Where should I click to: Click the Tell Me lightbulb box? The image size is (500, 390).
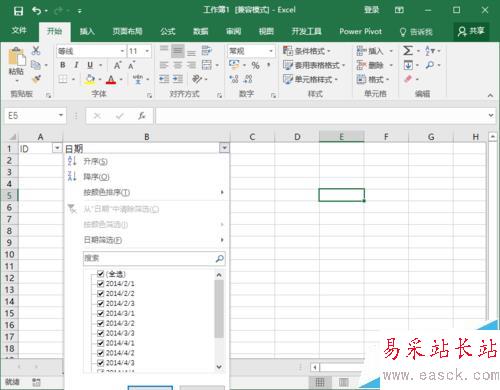coord(416,32)
